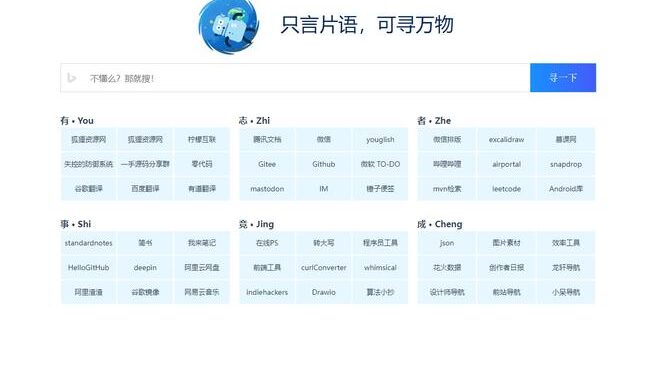Image resolution: width=661 pixels, height=380 pixels.
Task: Click the 竟 • Jing section heading
Action: pos(256,224)
